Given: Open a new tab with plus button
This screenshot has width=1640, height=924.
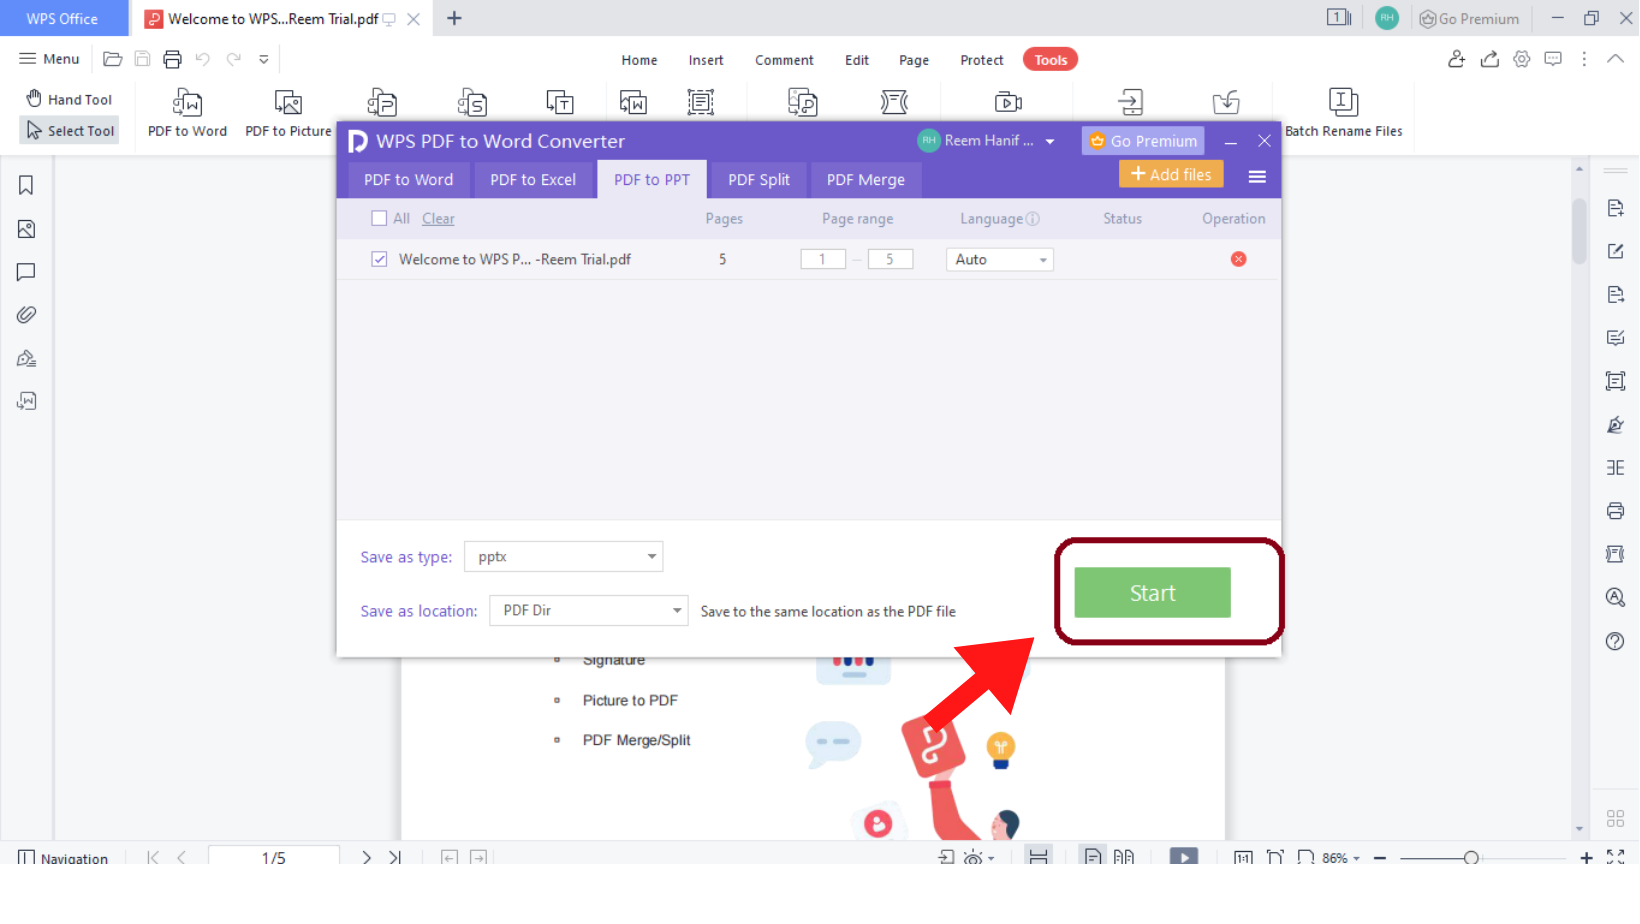Looking at the screenshot, I should point(454,18).
